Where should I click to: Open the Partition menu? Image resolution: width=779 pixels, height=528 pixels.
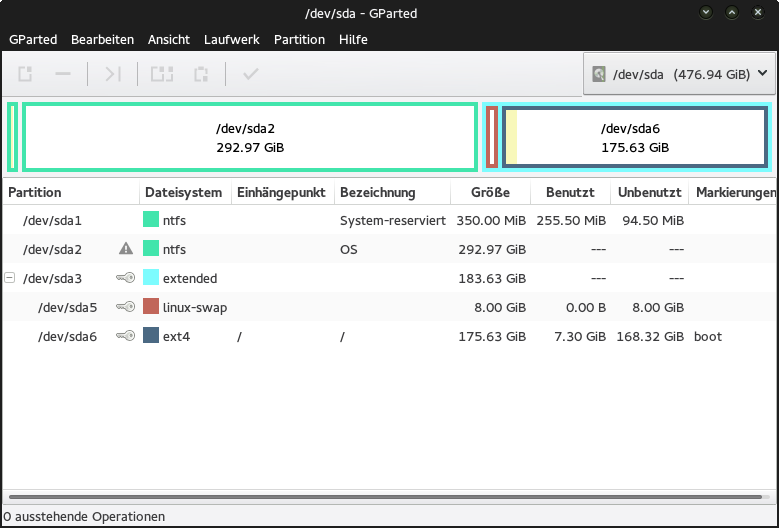tap(299, 40)
